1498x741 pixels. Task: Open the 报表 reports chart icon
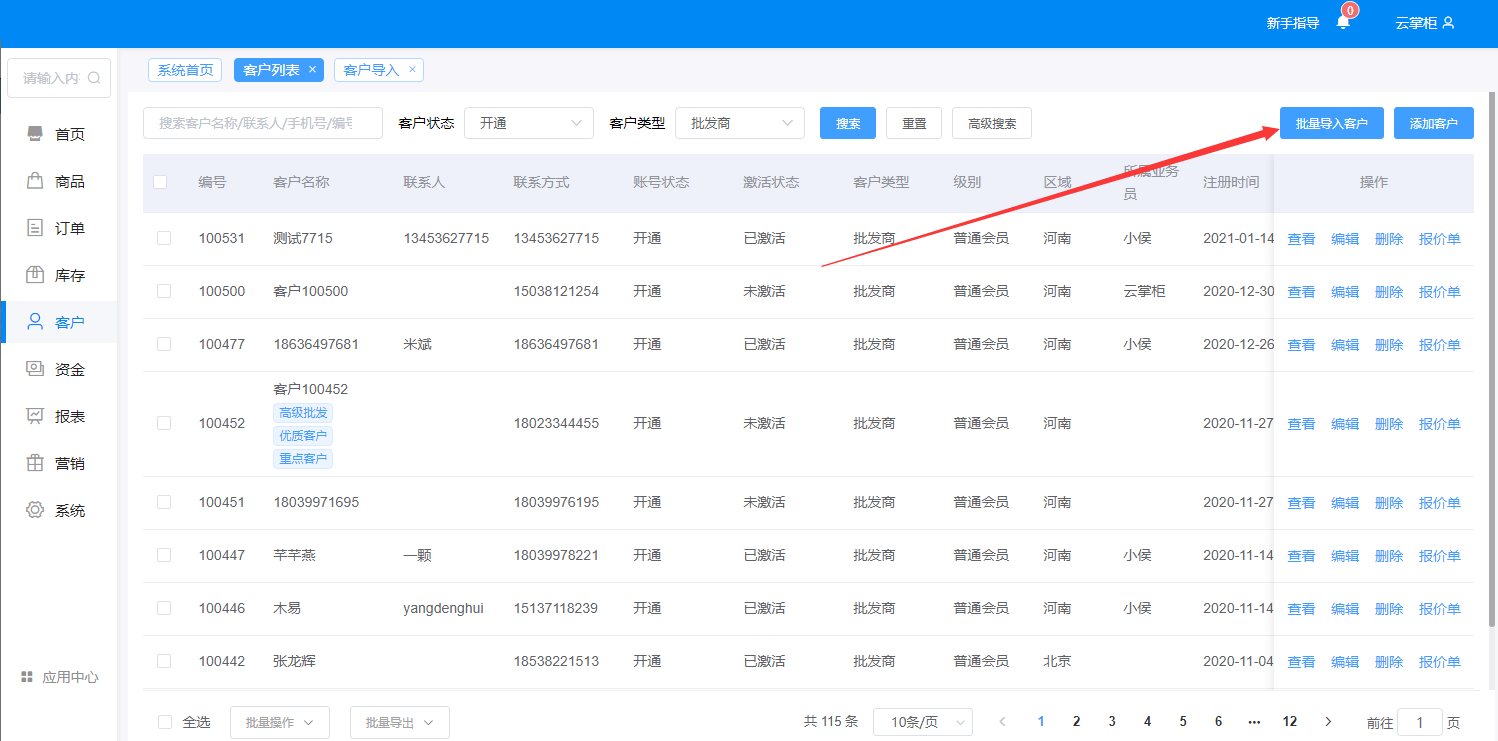click(x=35, y=416)
